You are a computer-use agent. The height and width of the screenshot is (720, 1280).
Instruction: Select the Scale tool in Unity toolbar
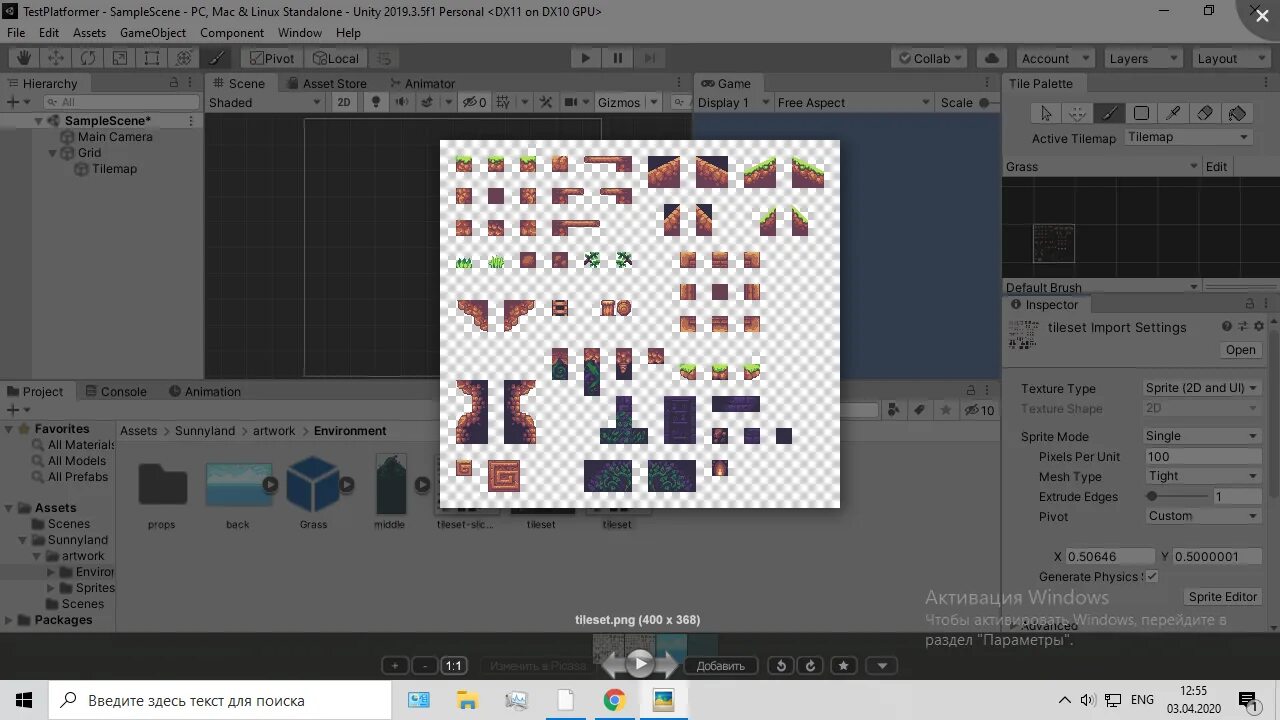[120, 58]
